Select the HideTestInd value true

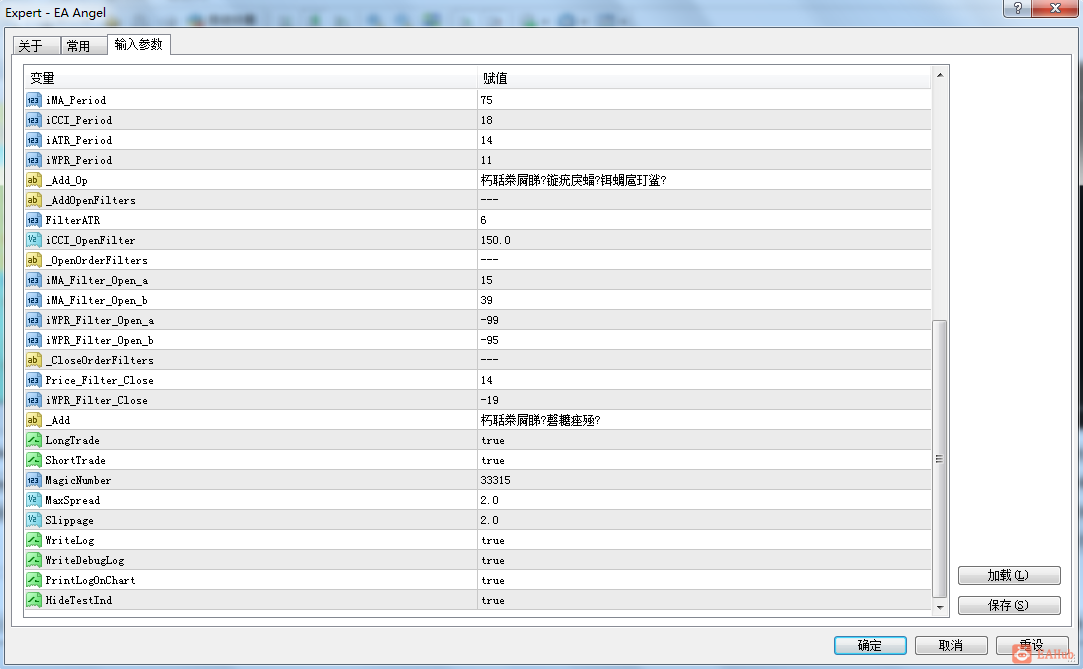point(493,601)
